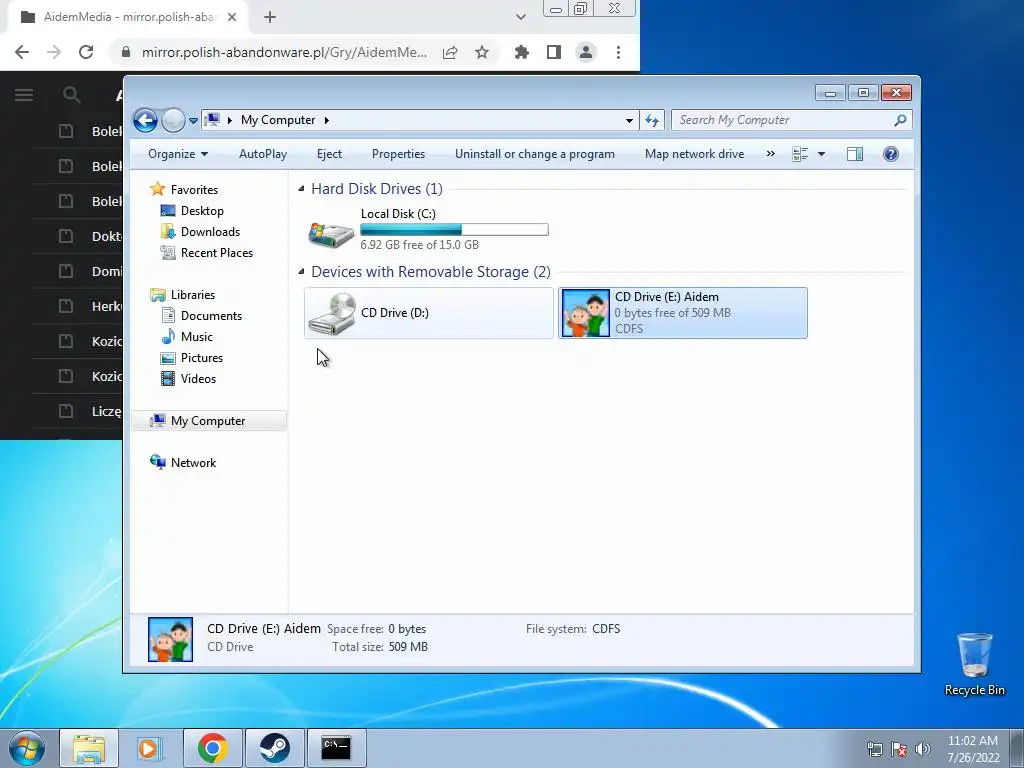Image resolution: width=1024 pixels, height=768 pixels.
Task: Select Libraries in navigation pane
Action: click(x=193, y=295)
